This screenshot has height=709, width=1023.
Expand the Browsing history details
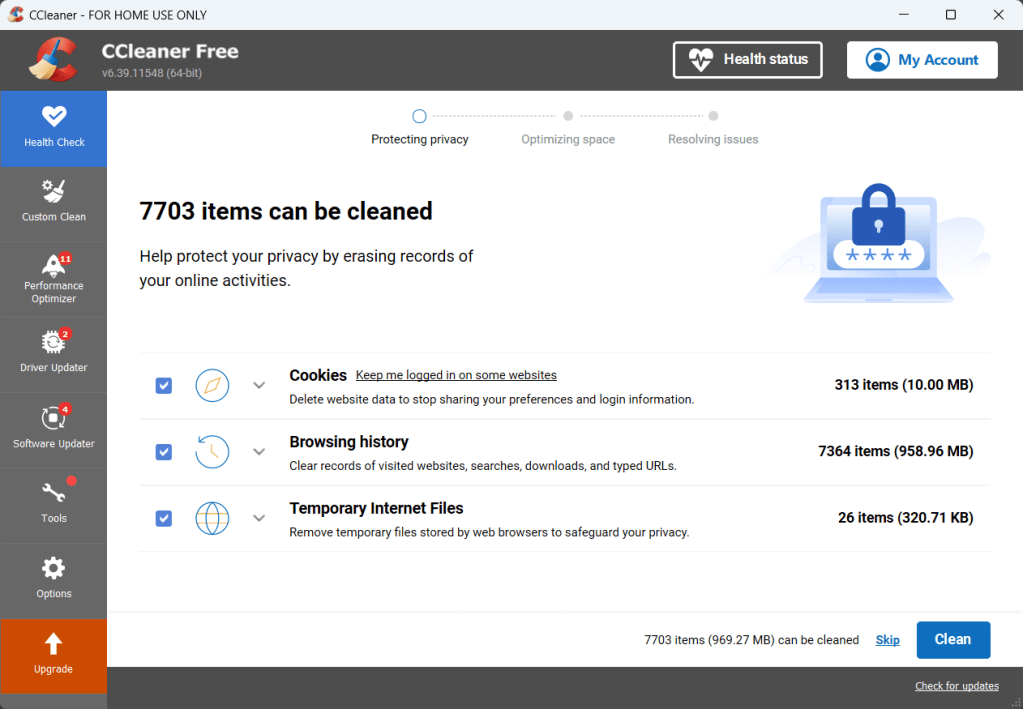259,452
